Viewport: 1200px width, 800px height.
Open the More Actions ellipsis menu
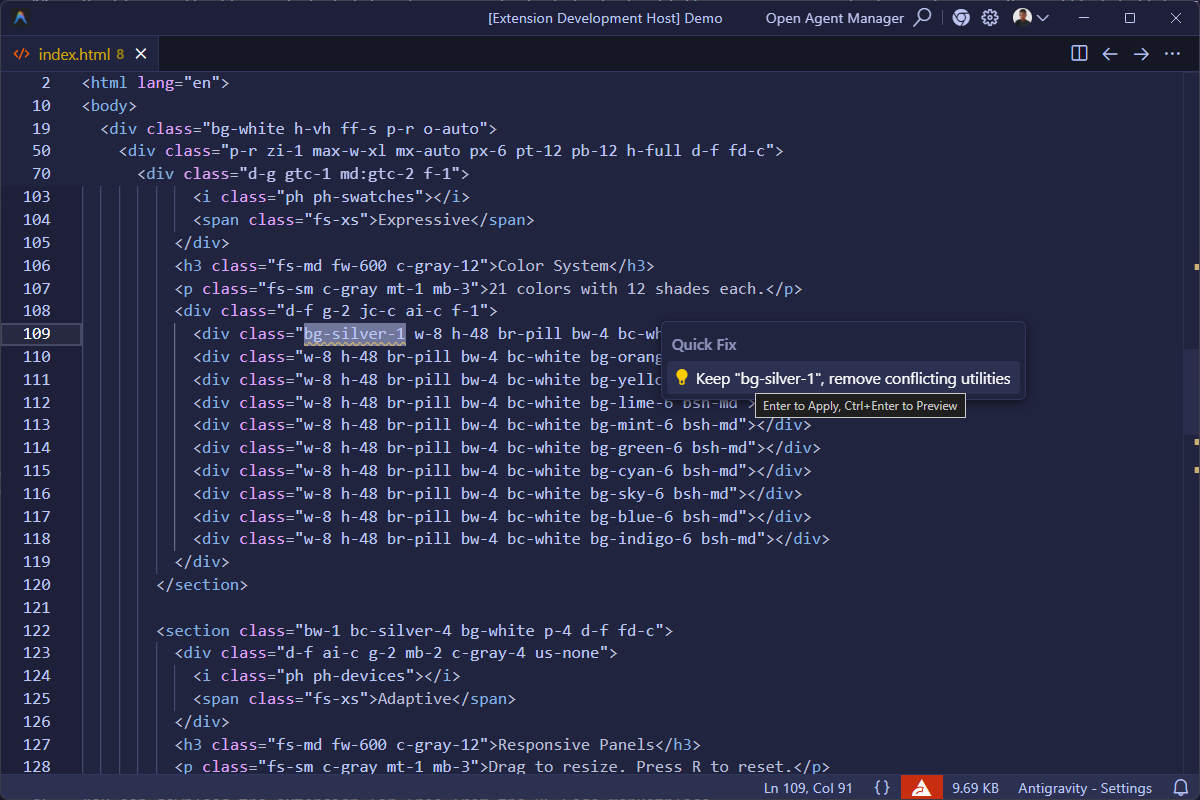click(1173, 54)
